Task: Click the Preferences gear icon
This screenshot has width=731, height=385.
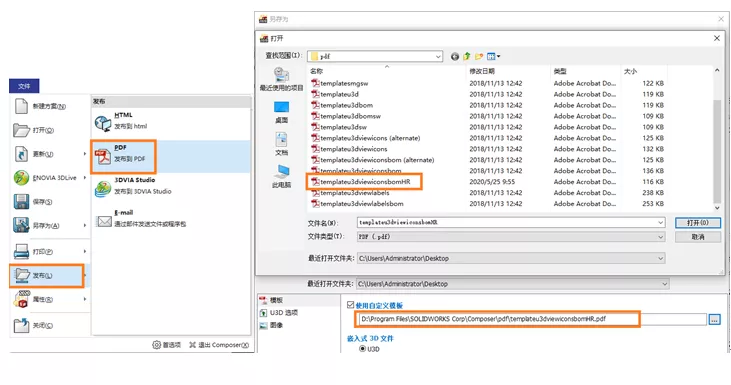Action: [157, 345]
